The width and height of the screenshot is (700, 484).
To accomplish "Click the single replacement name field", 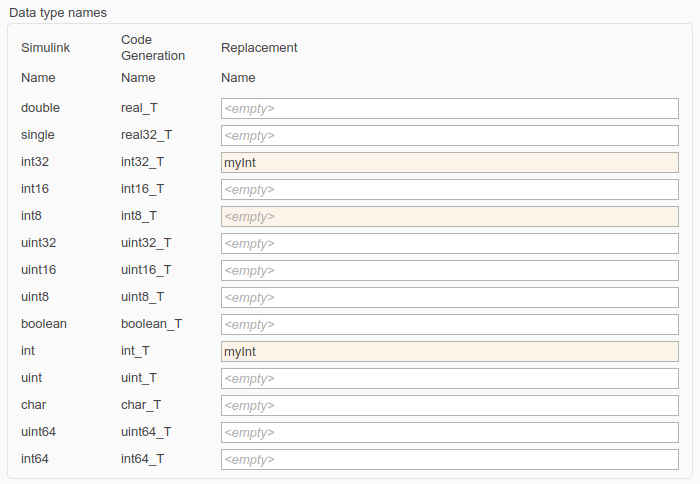I will 449,135.
